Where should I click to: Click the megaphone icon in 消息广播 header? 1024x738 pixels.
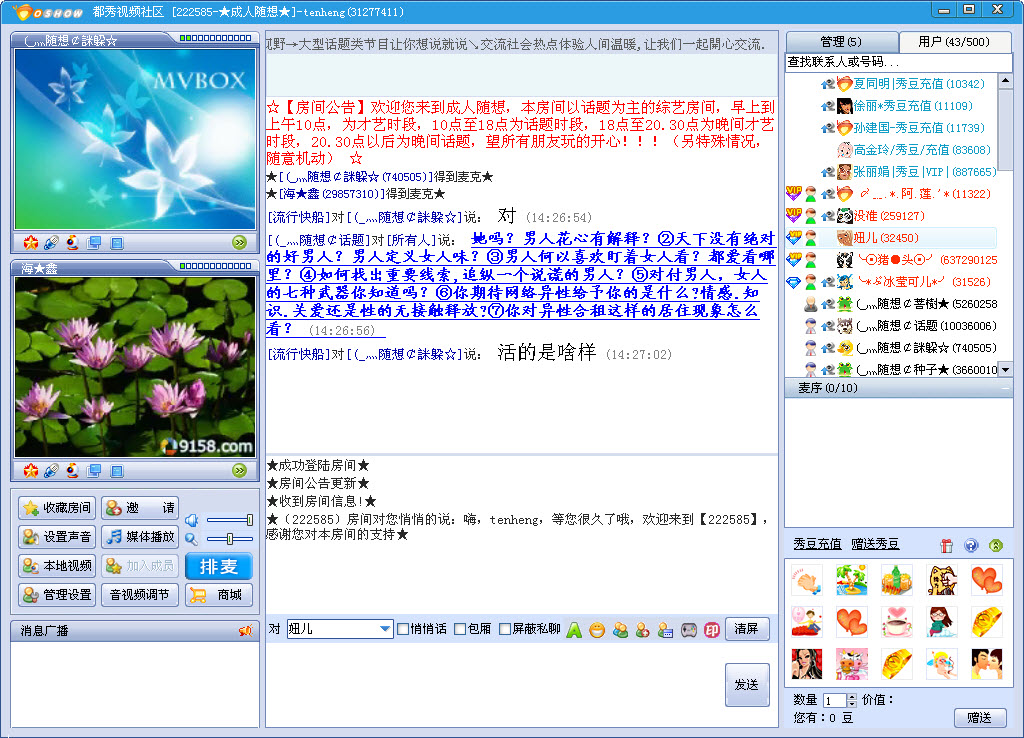pyautogui.click(x=246, y=631)
